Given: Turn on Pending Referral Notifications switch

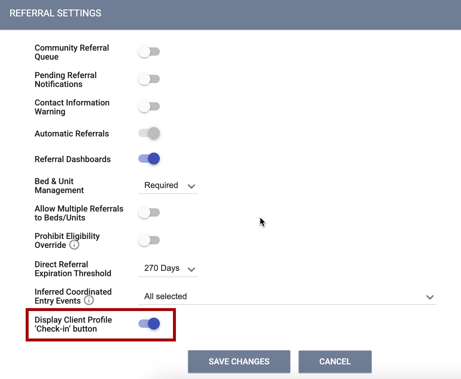Looking at the screenshot, I should (149, 79).
